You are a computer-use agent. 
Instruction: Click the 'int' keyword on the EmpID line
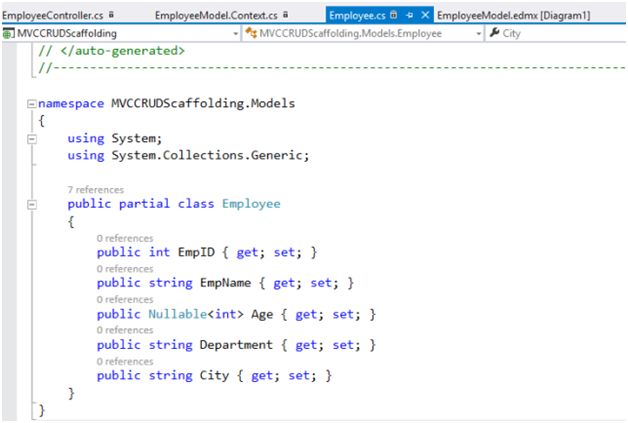coord(159,252)
